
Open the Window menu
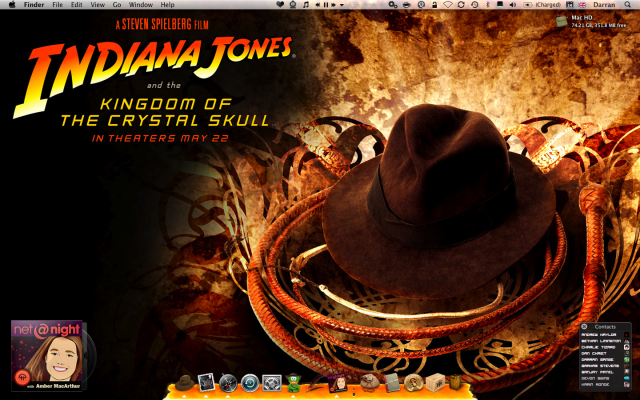(x=141, y=5)
